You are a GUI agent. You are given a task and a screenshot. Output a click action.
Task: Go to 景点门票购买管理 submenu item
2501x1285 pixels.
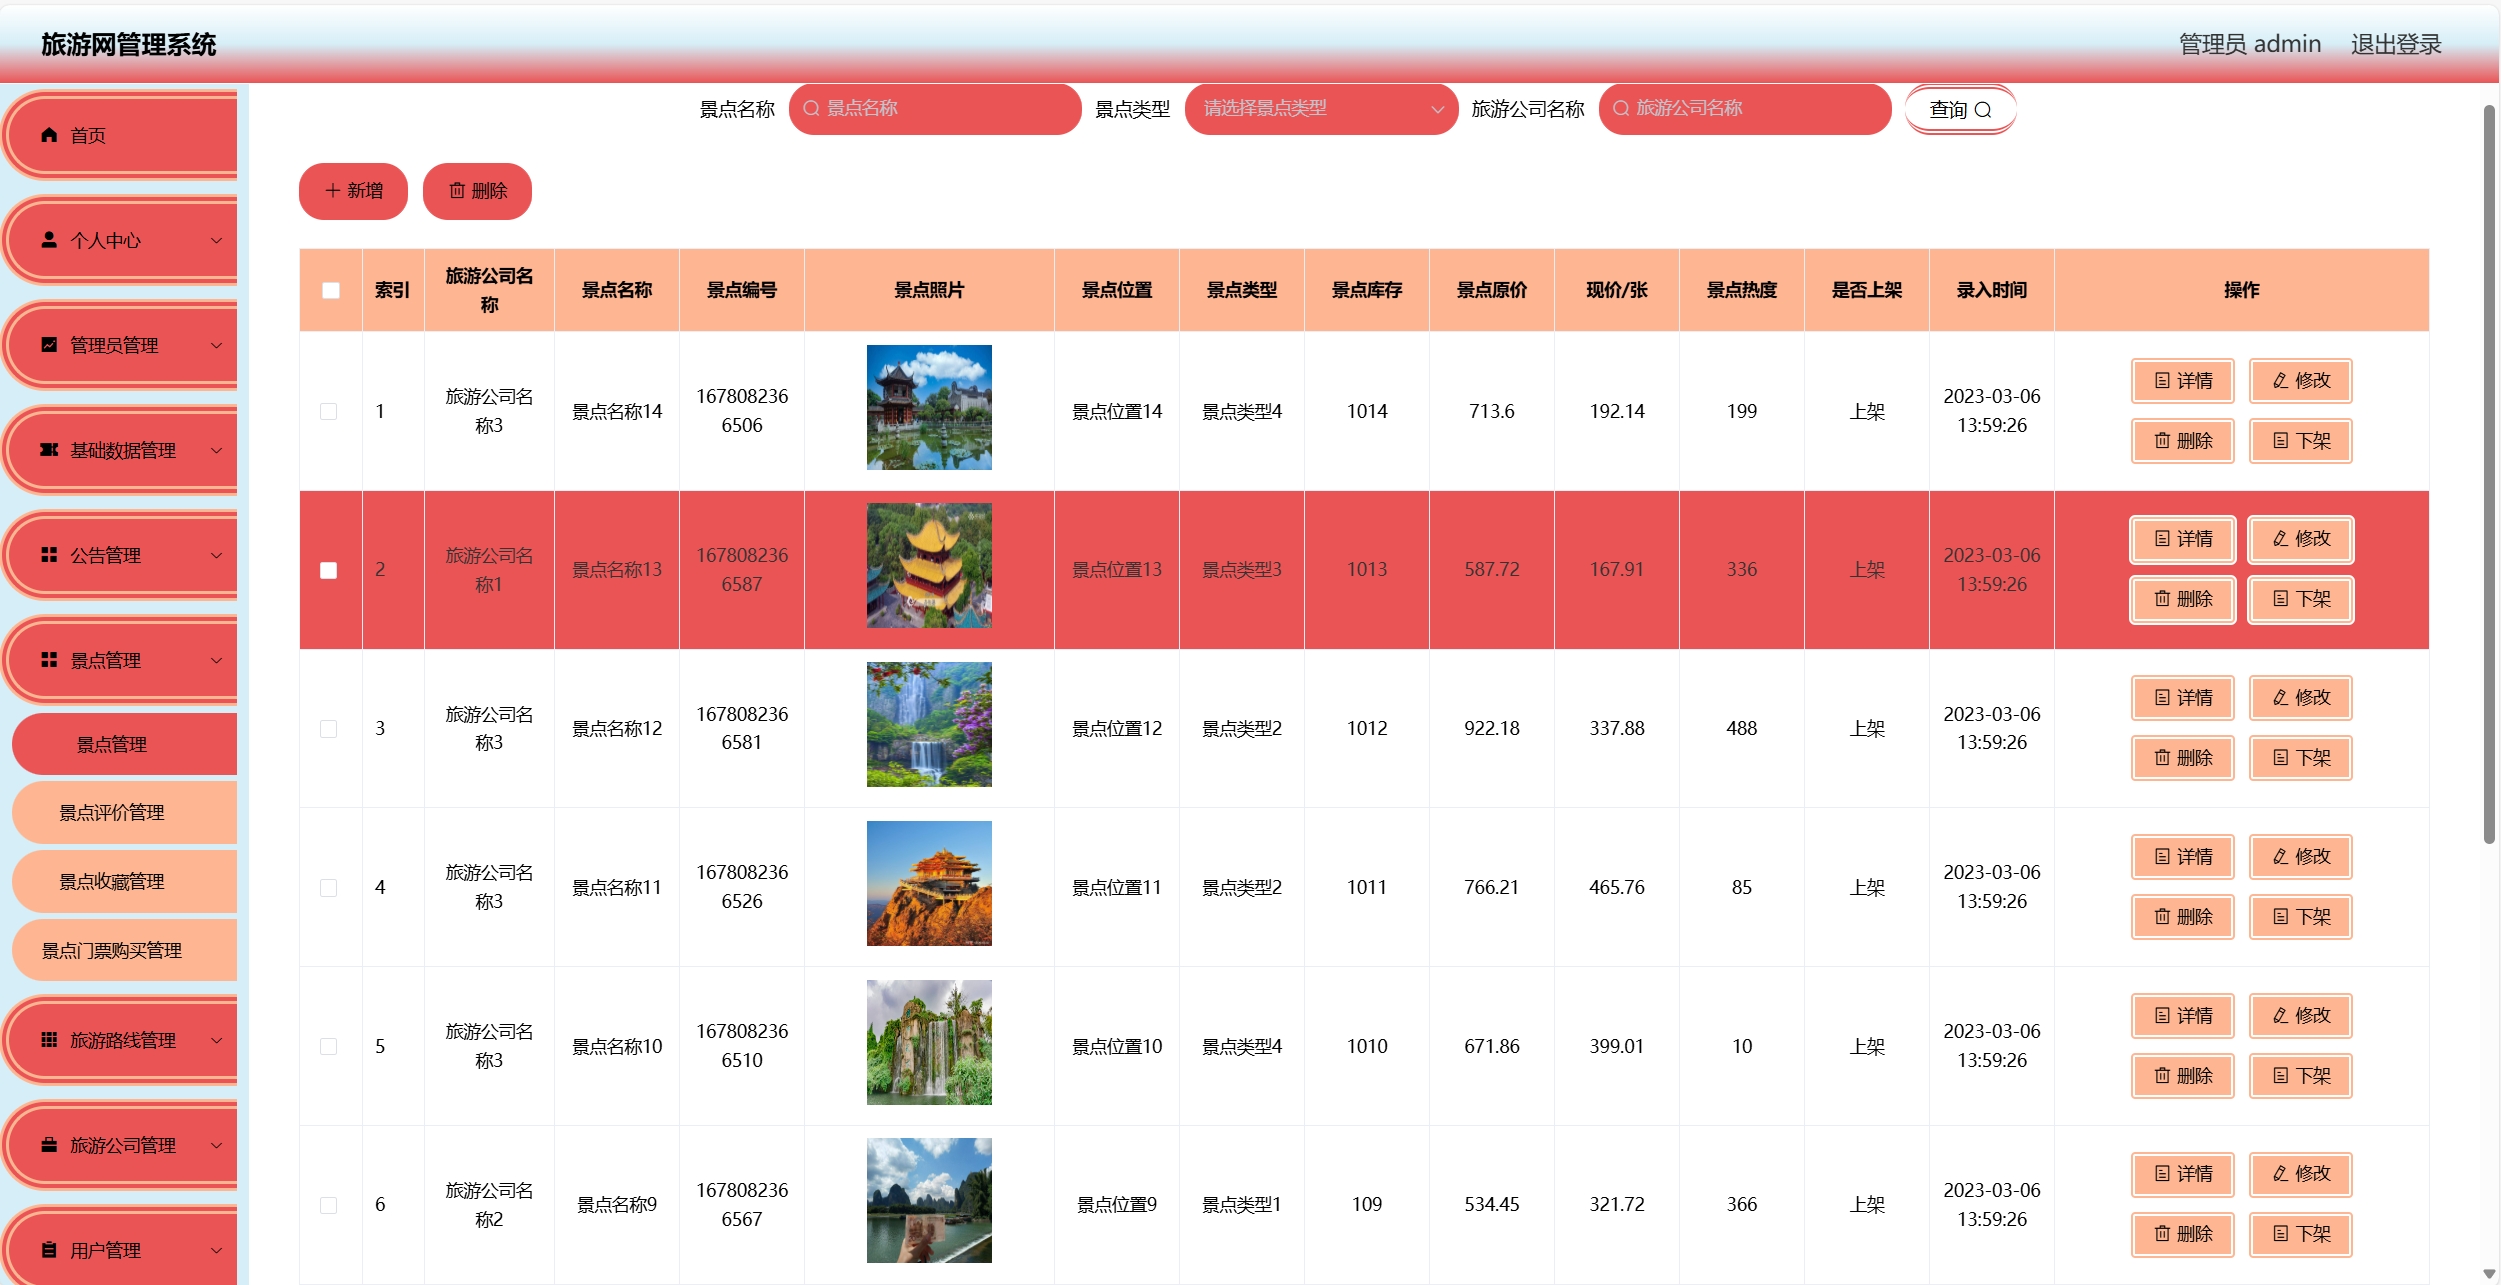tap(112, 951)
